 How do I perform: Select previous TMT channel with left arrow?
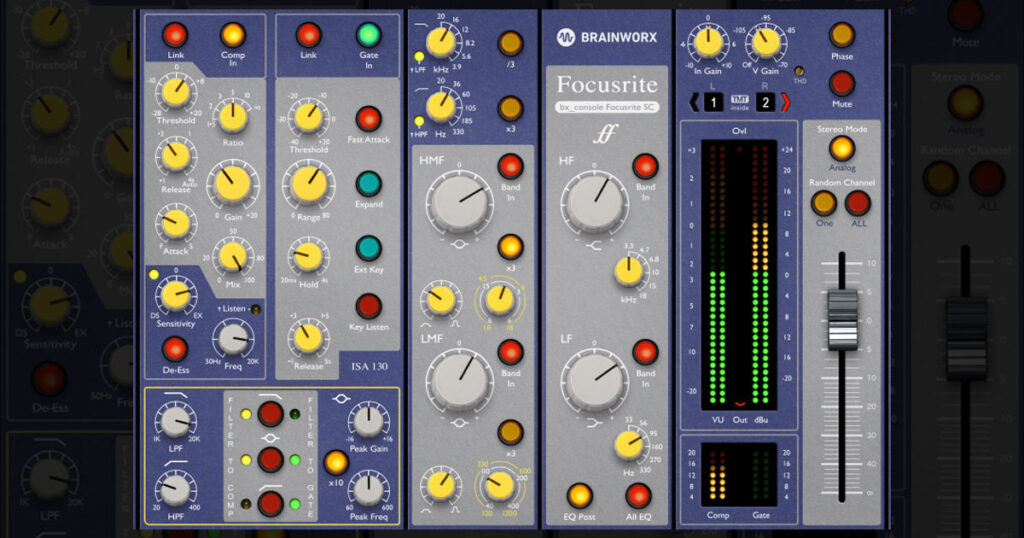694,102
